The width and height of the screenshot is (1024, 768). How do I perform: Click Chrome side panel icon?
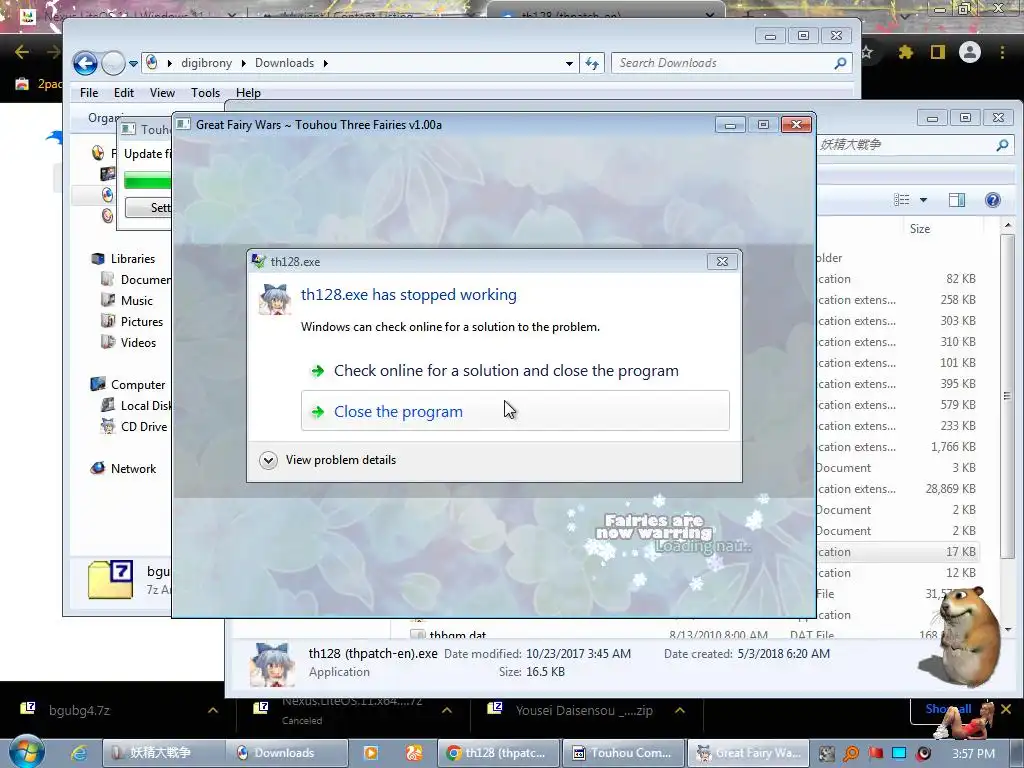(x=938, y=52)
